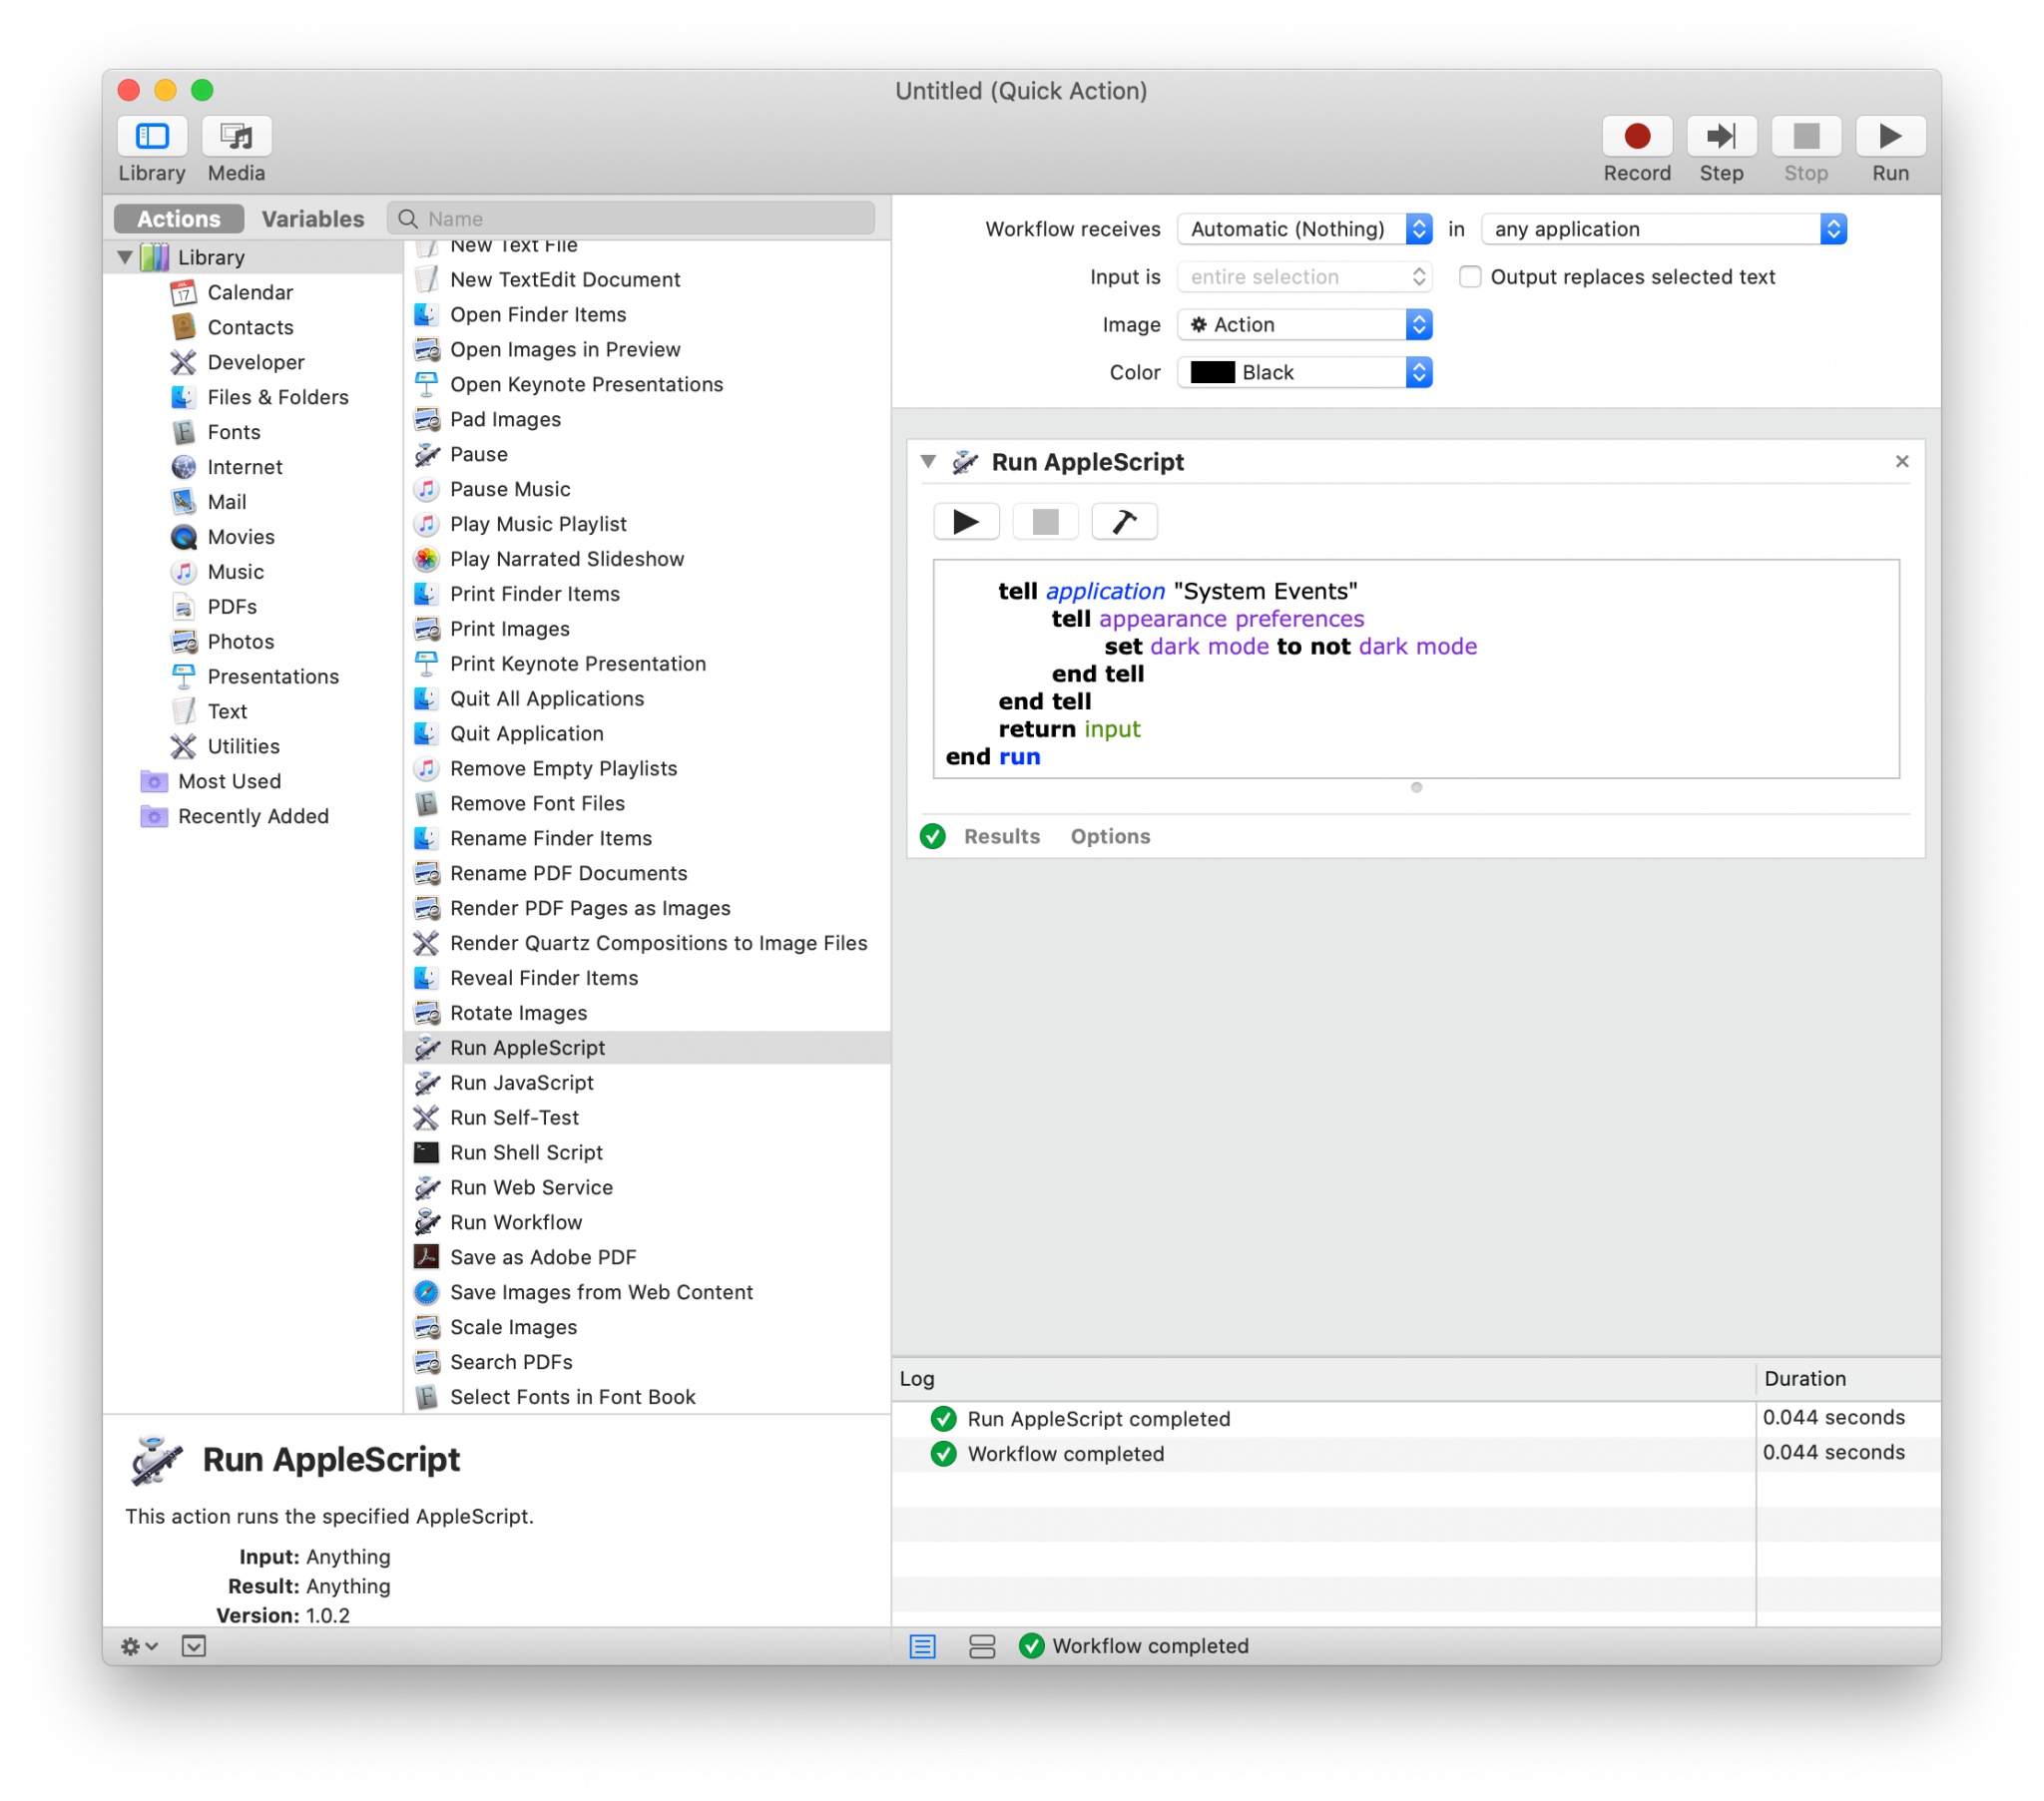Switch to the Actions tab
Screen dimensions: 2044x1801
pos(179,219)
